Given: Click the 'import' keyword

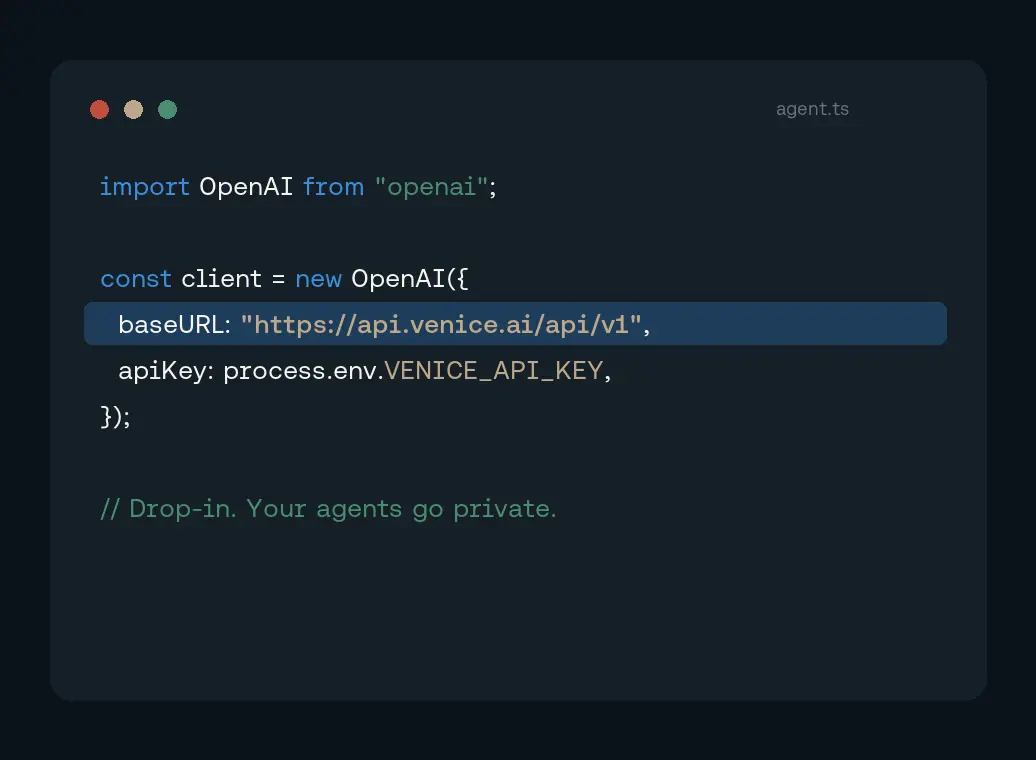Looking at the screenshot, I should pyautogui.click(x=145, y=187).
